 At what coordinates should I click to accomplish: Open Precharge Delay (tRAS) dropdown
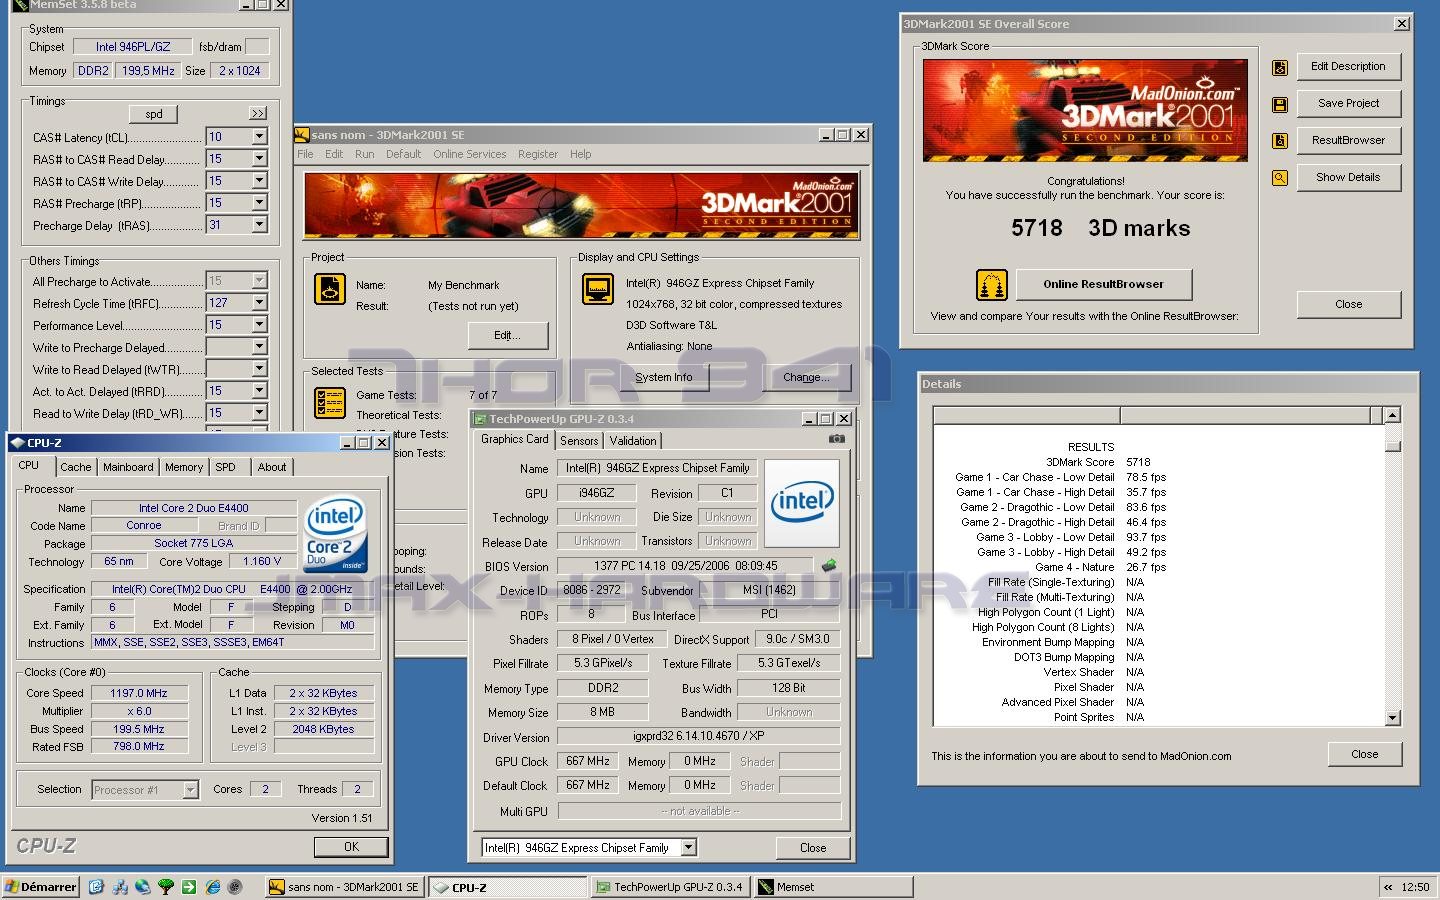tap(259, 225)
